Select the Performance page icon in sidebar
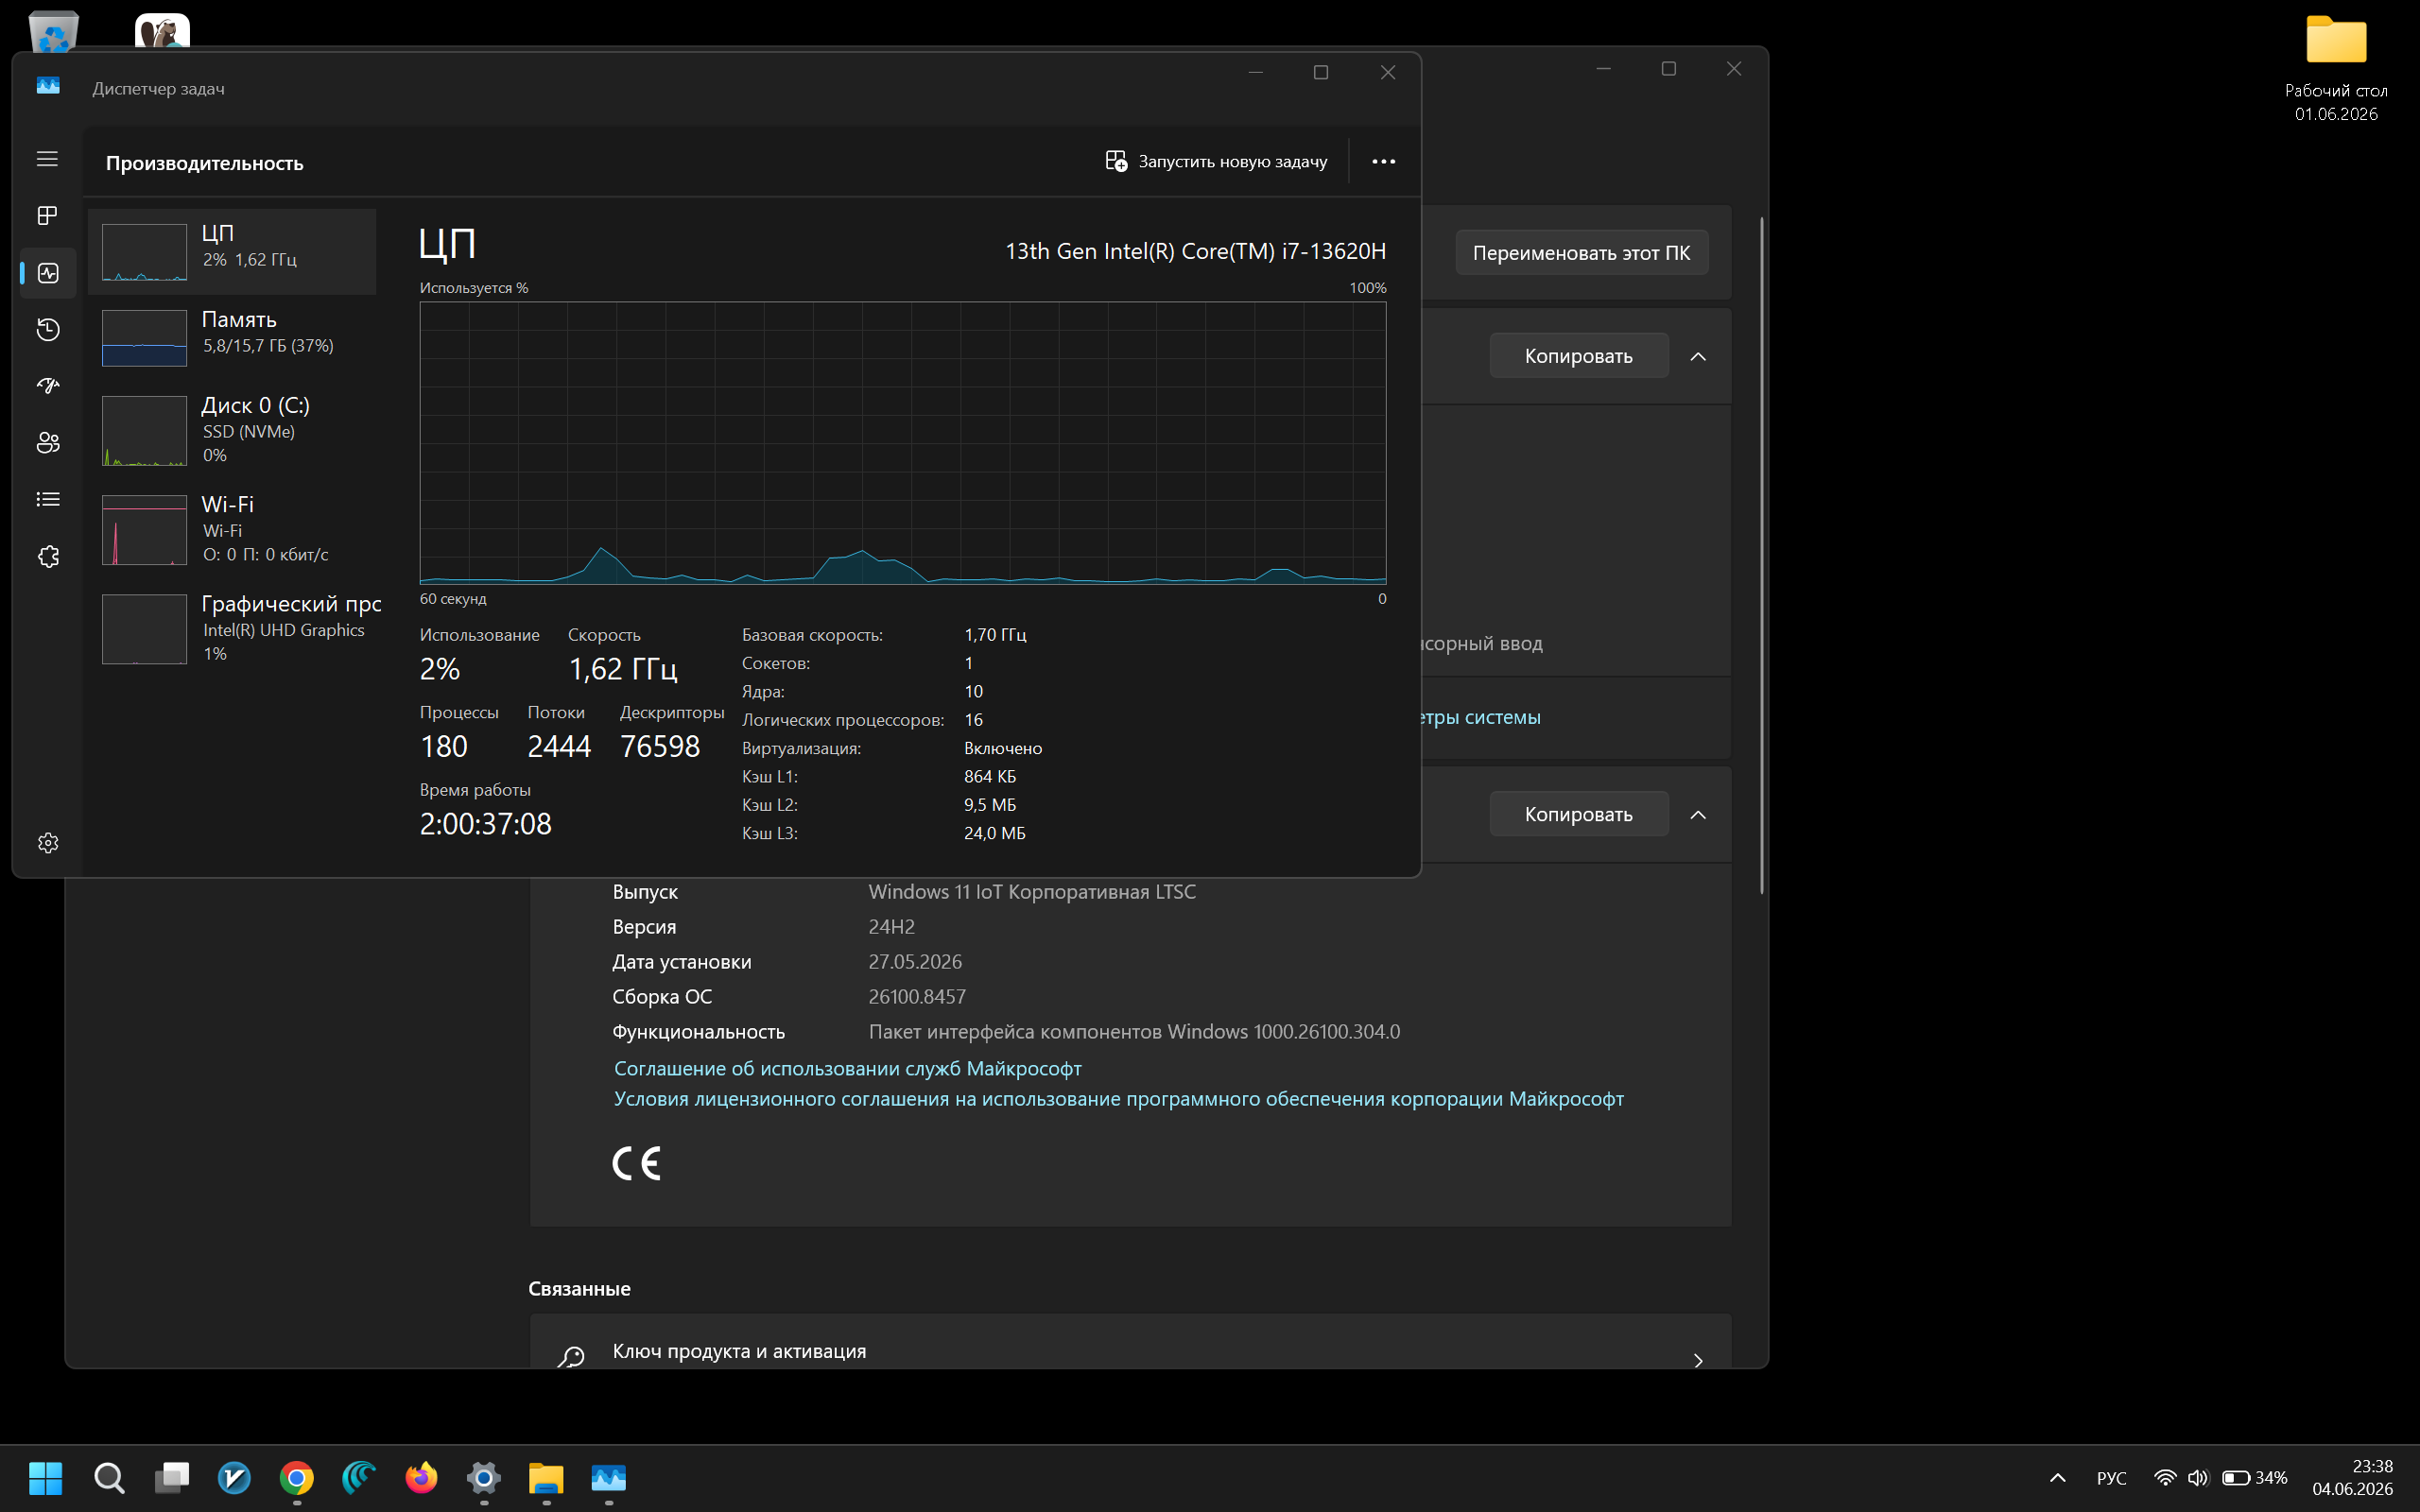This screenshot has height=1512, width=2420. pos(47,273)
